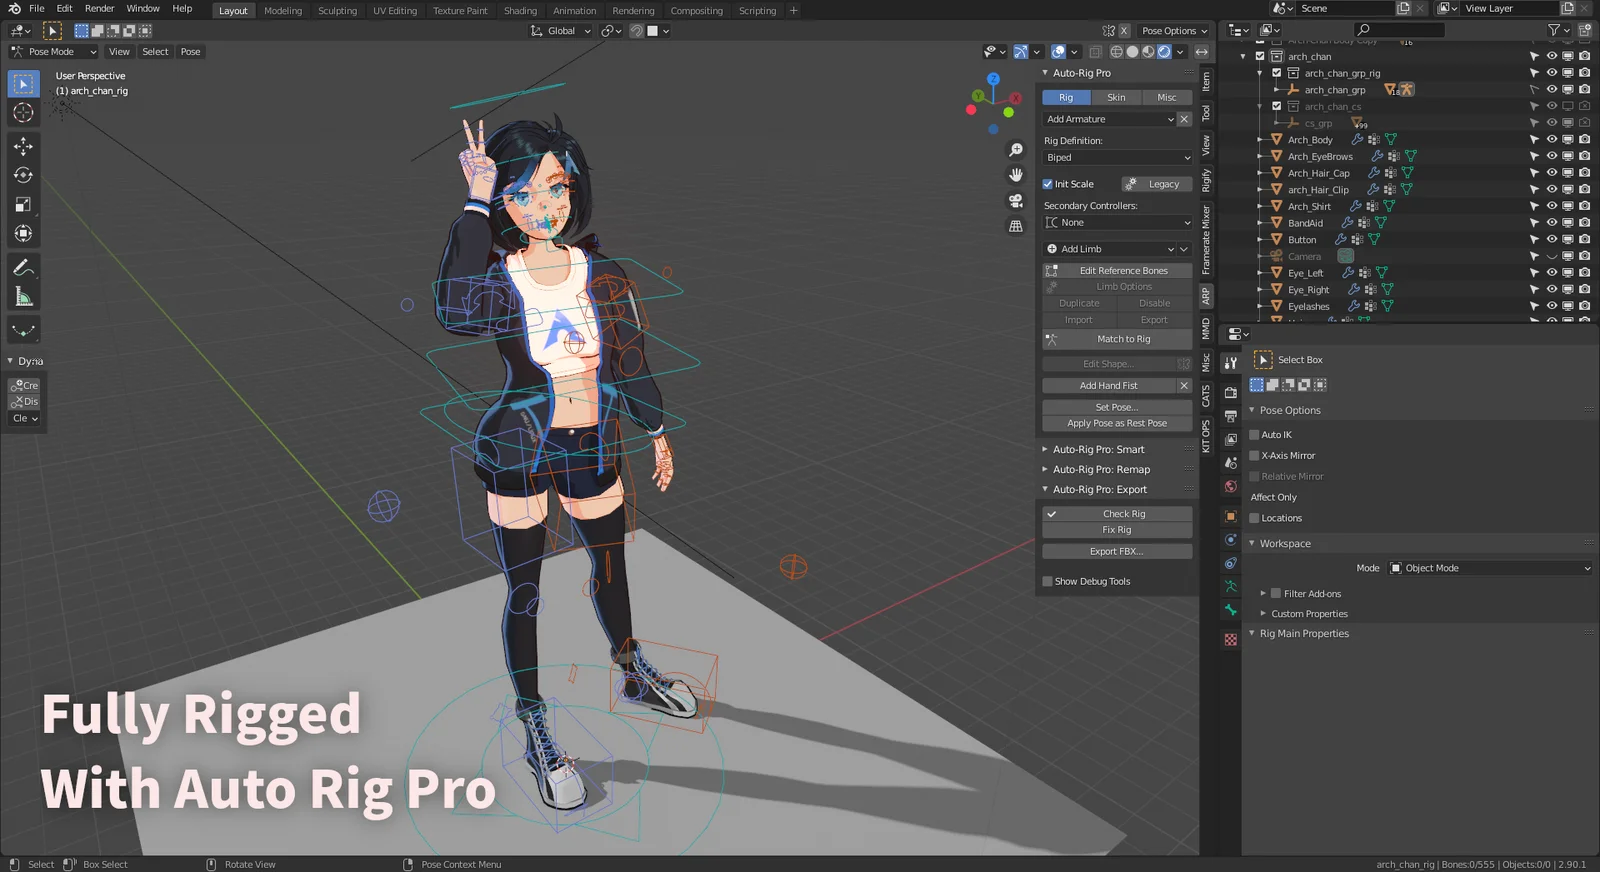
Task: Open the Rigify sidebar tab
Action: (x=1206, y=180)
